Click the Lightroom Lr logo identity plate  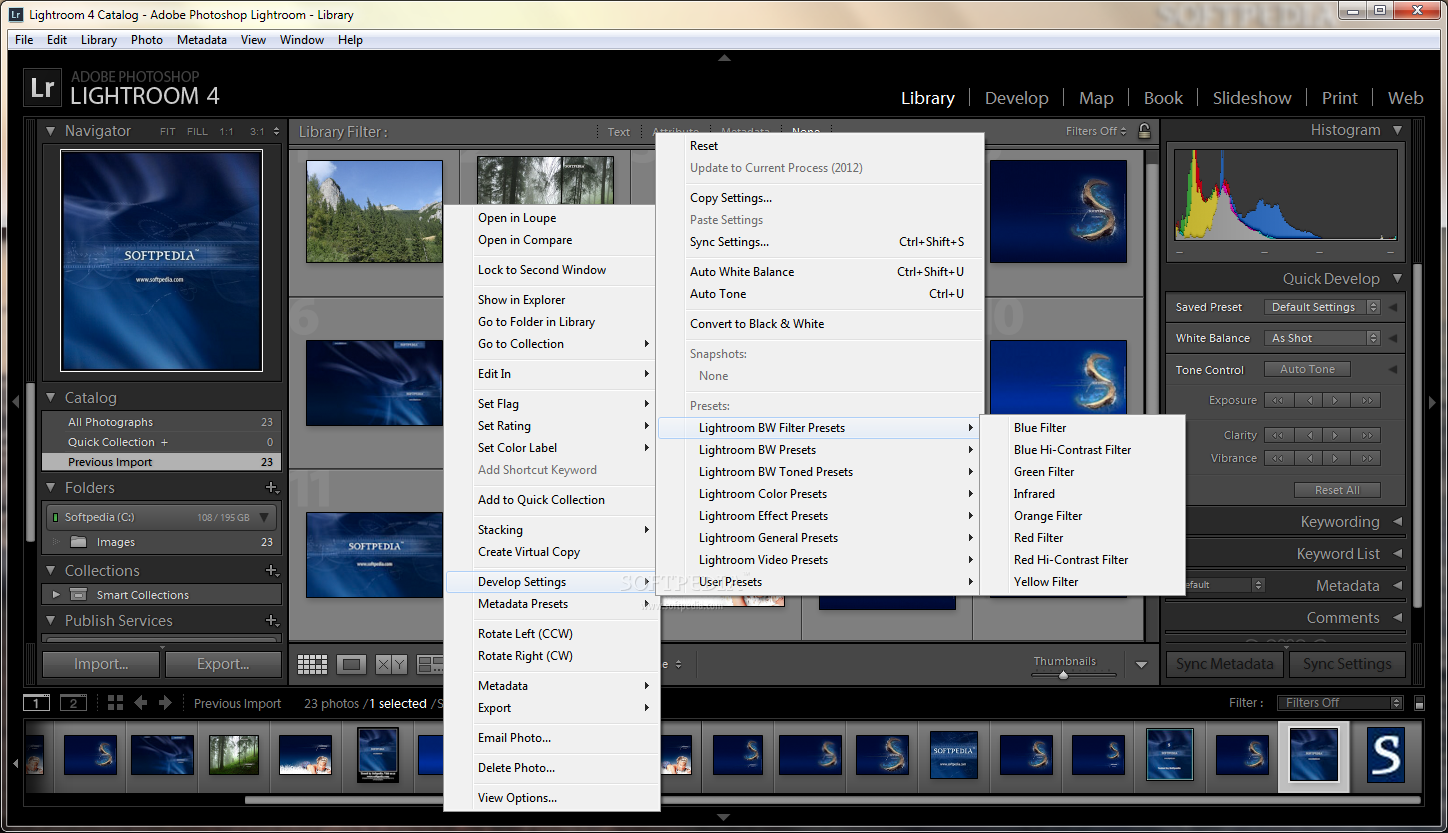(x=42, y=88)
